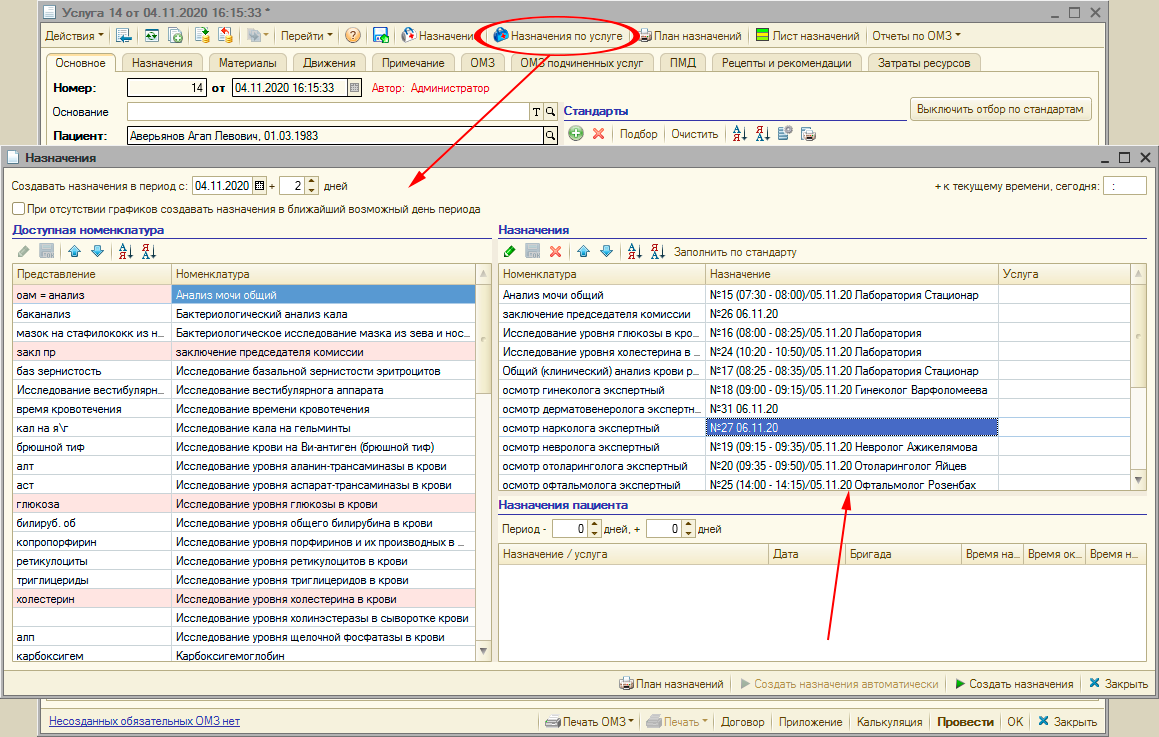The image size is (1159, 737).
Task: Click the help question mark icon
Action: click(x=353, y=35)
